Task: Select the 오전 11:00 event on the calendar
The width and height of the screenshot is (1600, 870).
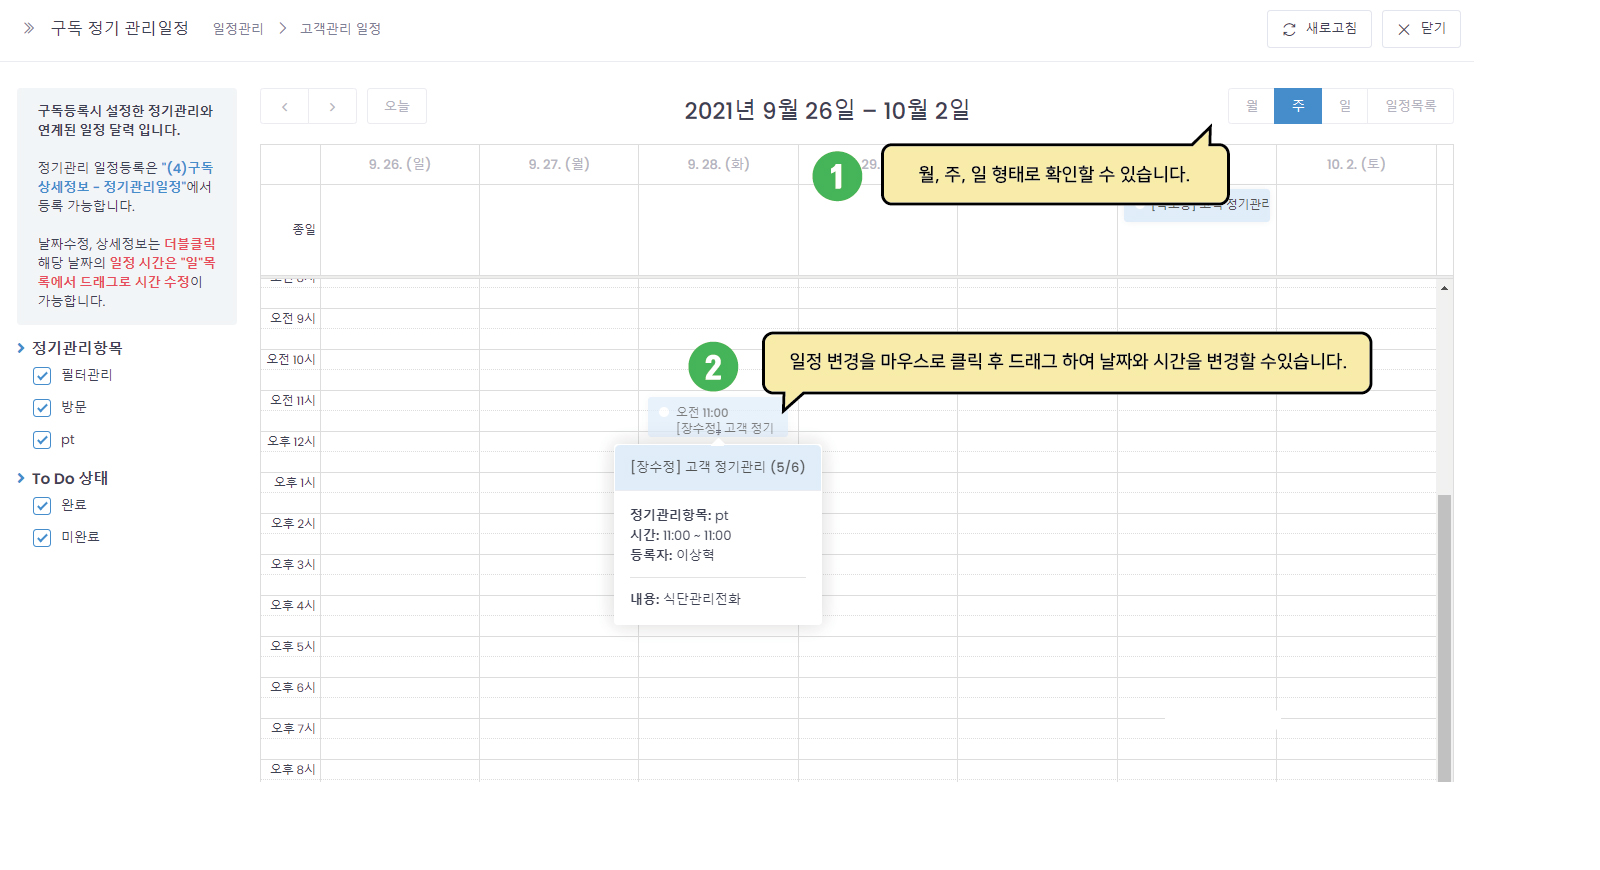Action: click(718, 419)
